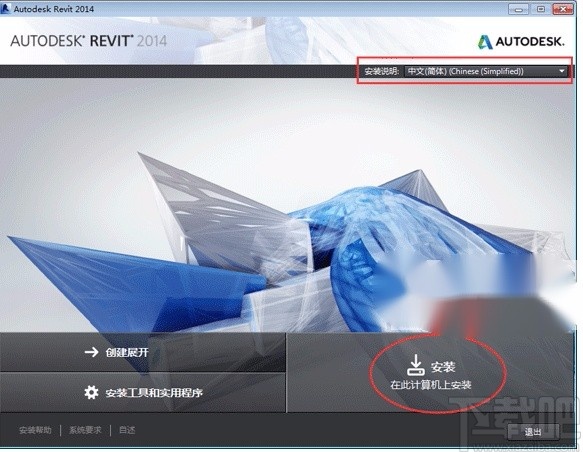Minimize the Autodesk Revit 2014 installer window

point(519,9)
